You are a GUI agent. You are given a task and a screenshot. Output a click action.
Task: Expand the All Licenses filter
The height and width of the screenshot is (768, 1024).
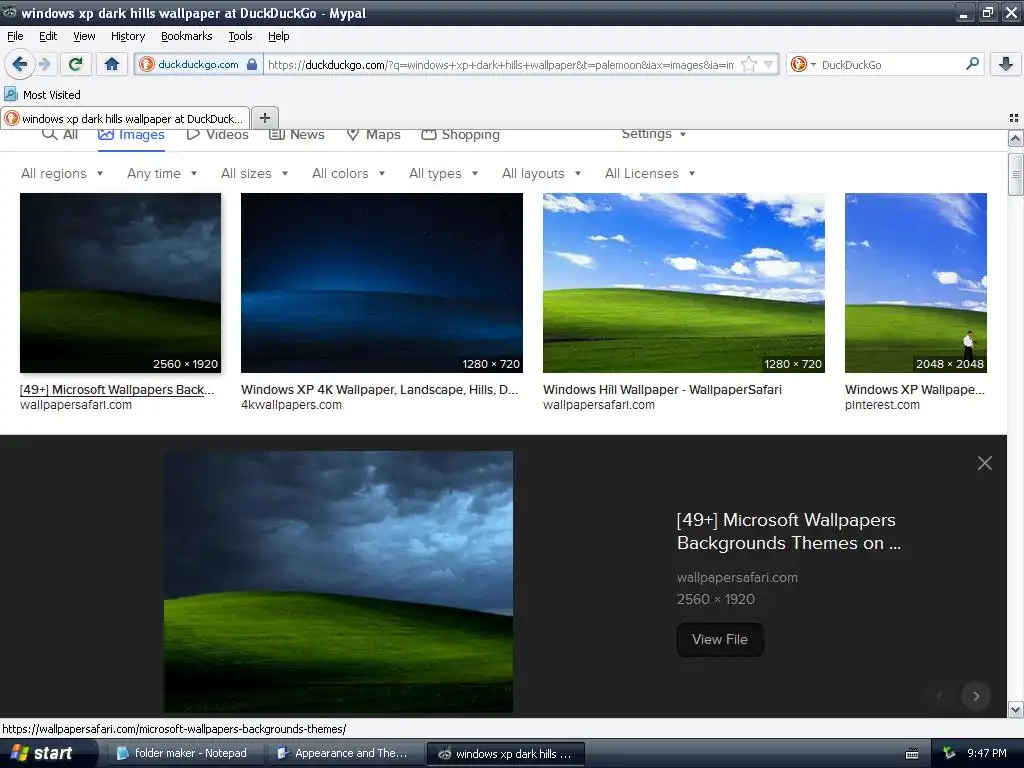click(x=650, y=173)
